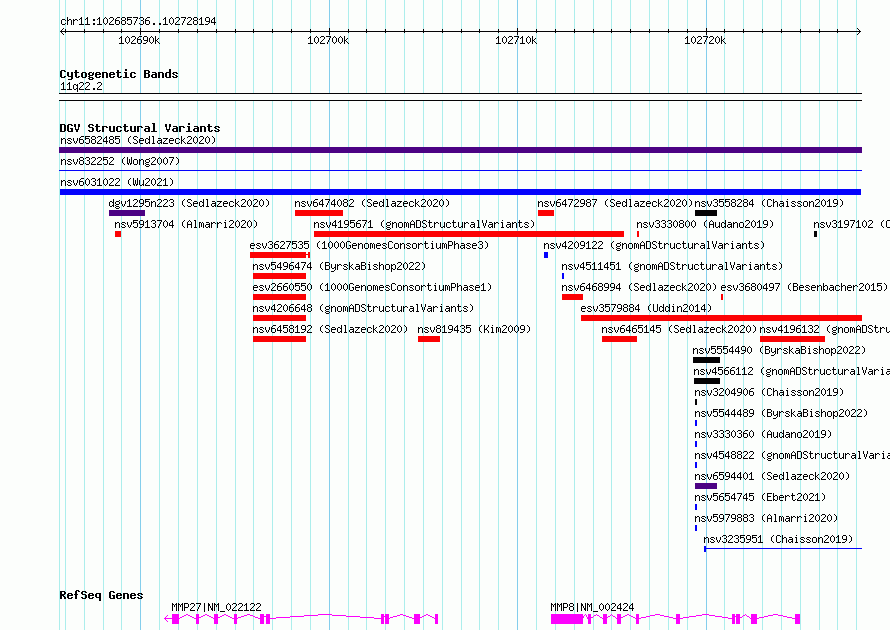Open the MMP8|NM_002424 gene label

tap(592, 607)
